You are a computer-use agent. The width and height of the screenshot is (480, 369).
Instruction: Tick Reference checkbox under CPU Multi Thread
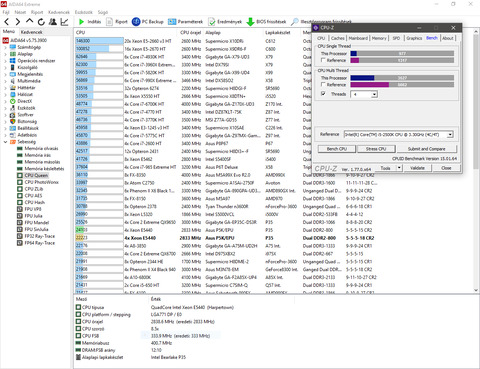point(323,85)
